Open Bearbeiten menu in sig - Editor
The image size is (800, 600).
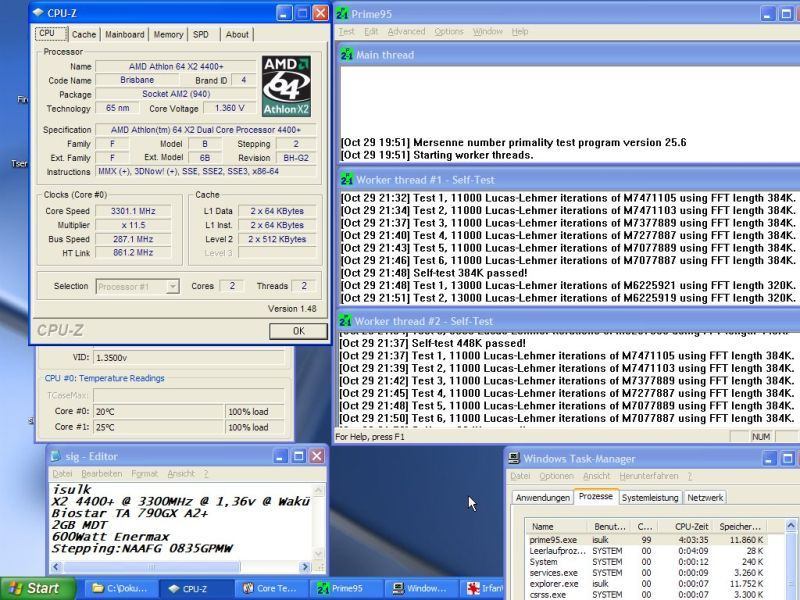[x=102, y=474]
